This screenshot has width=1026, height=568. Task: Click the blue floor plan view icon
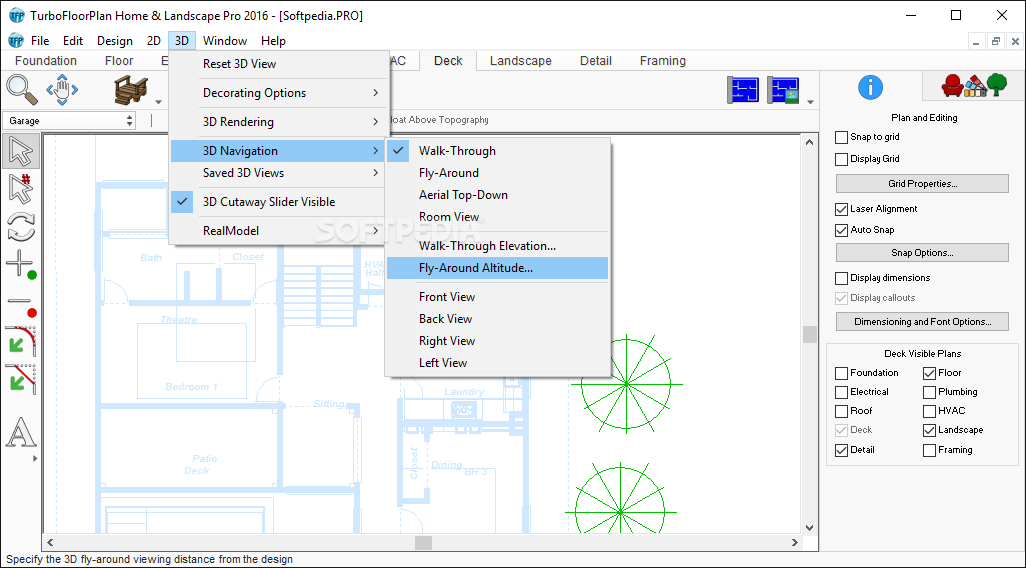coord(743,90)
